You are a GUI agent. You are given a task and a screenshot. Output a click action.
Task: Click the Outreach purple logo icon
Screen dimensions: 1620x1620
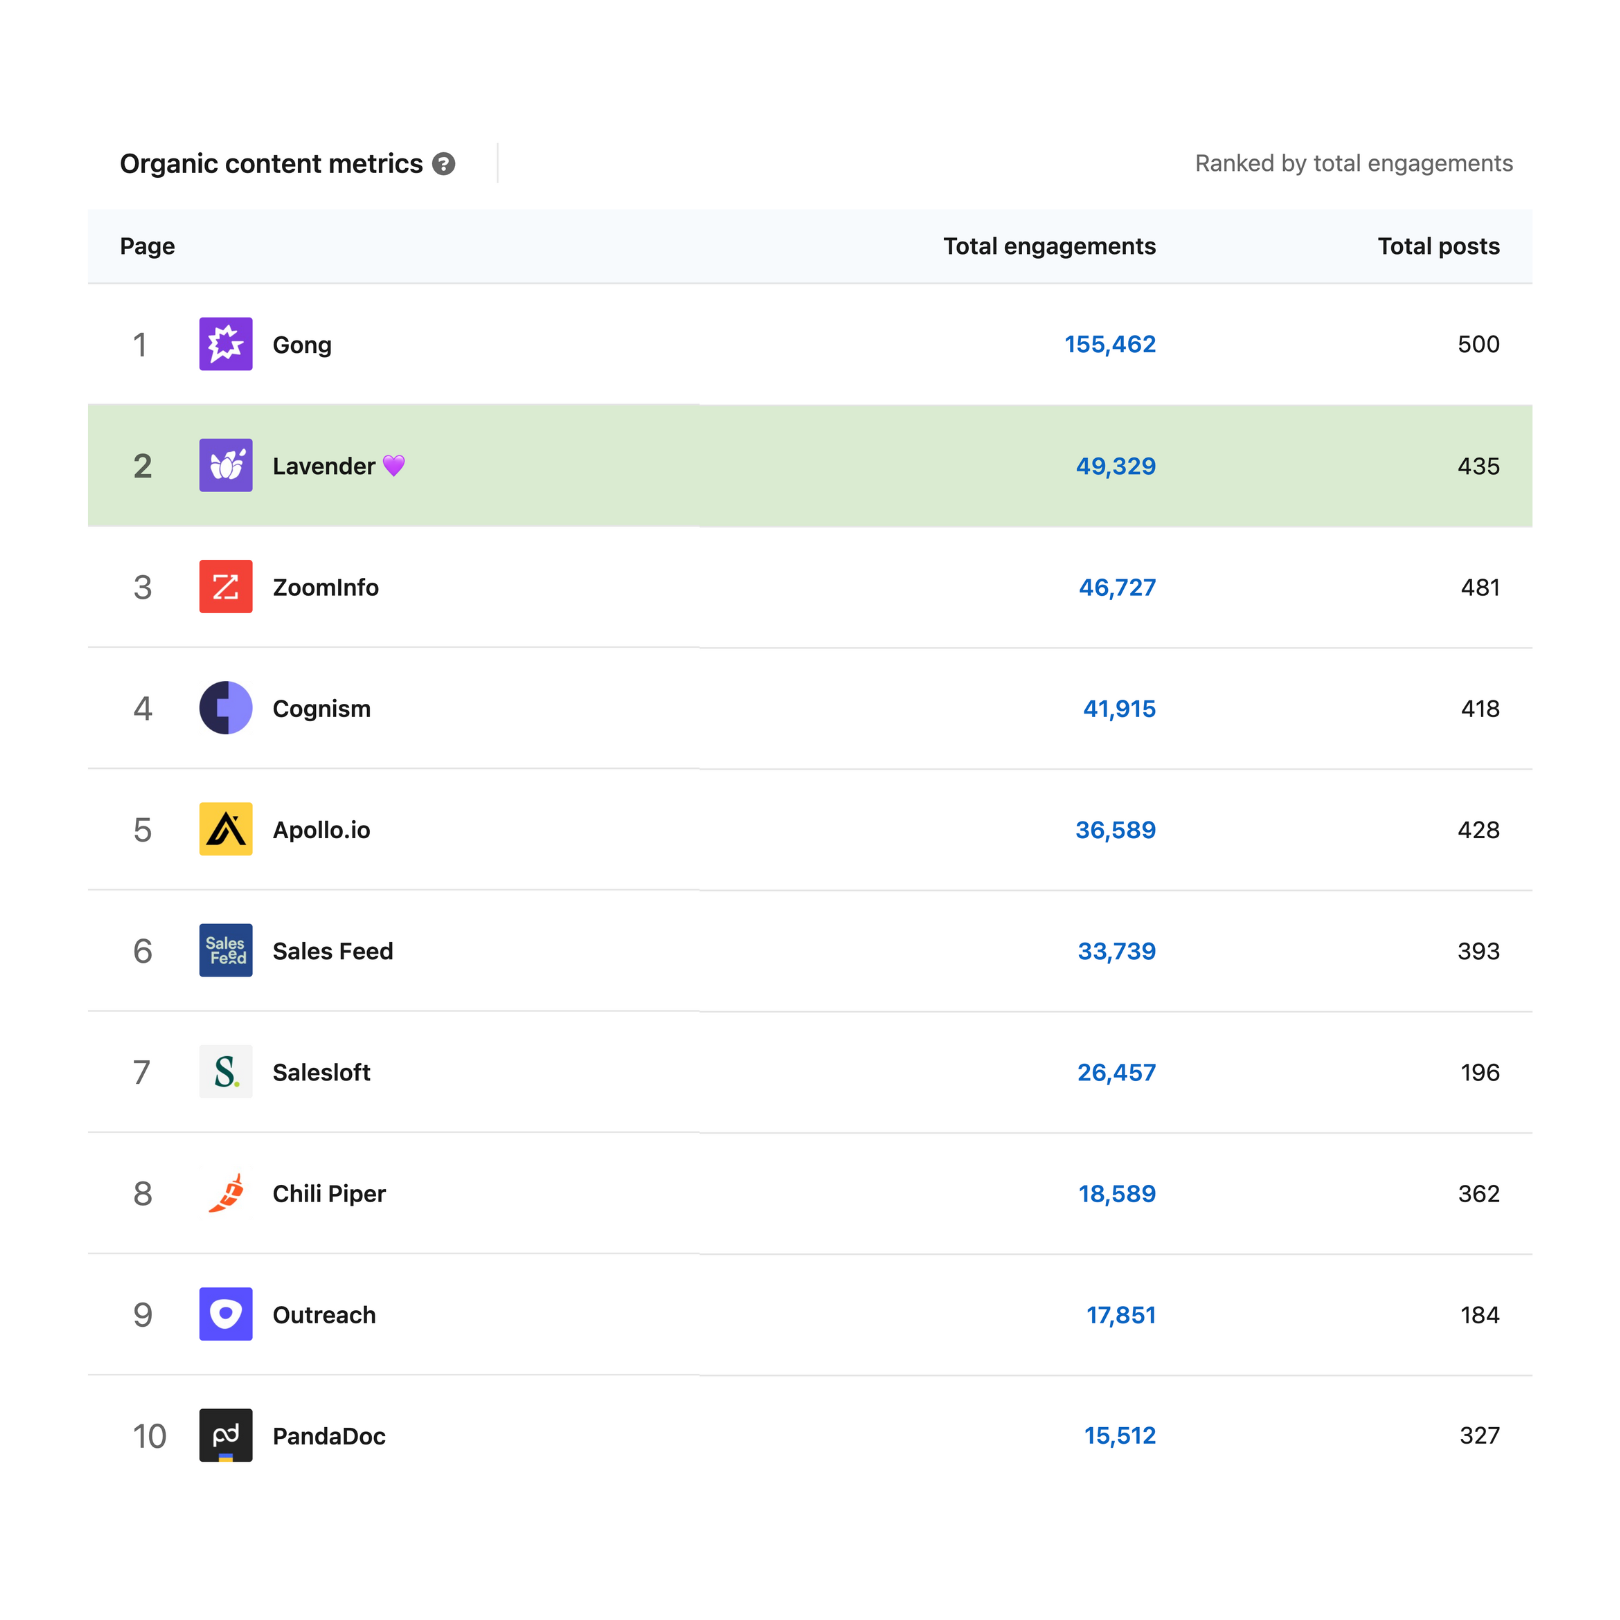[x=225, y=1314]
